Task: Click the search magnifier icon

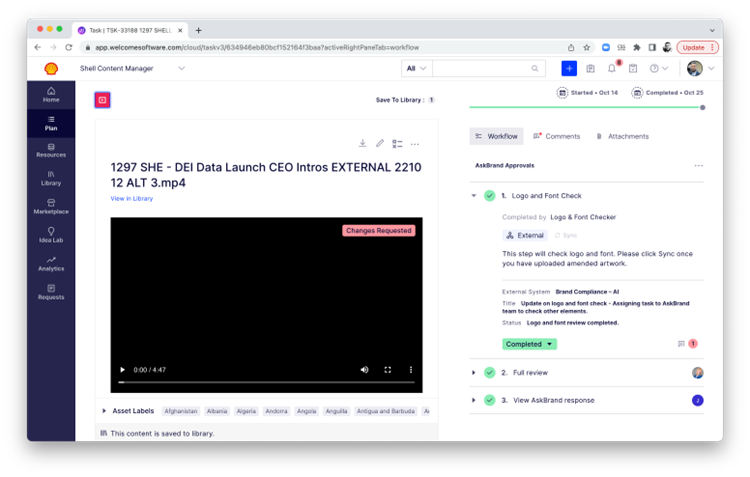Action: pos(535,68)
